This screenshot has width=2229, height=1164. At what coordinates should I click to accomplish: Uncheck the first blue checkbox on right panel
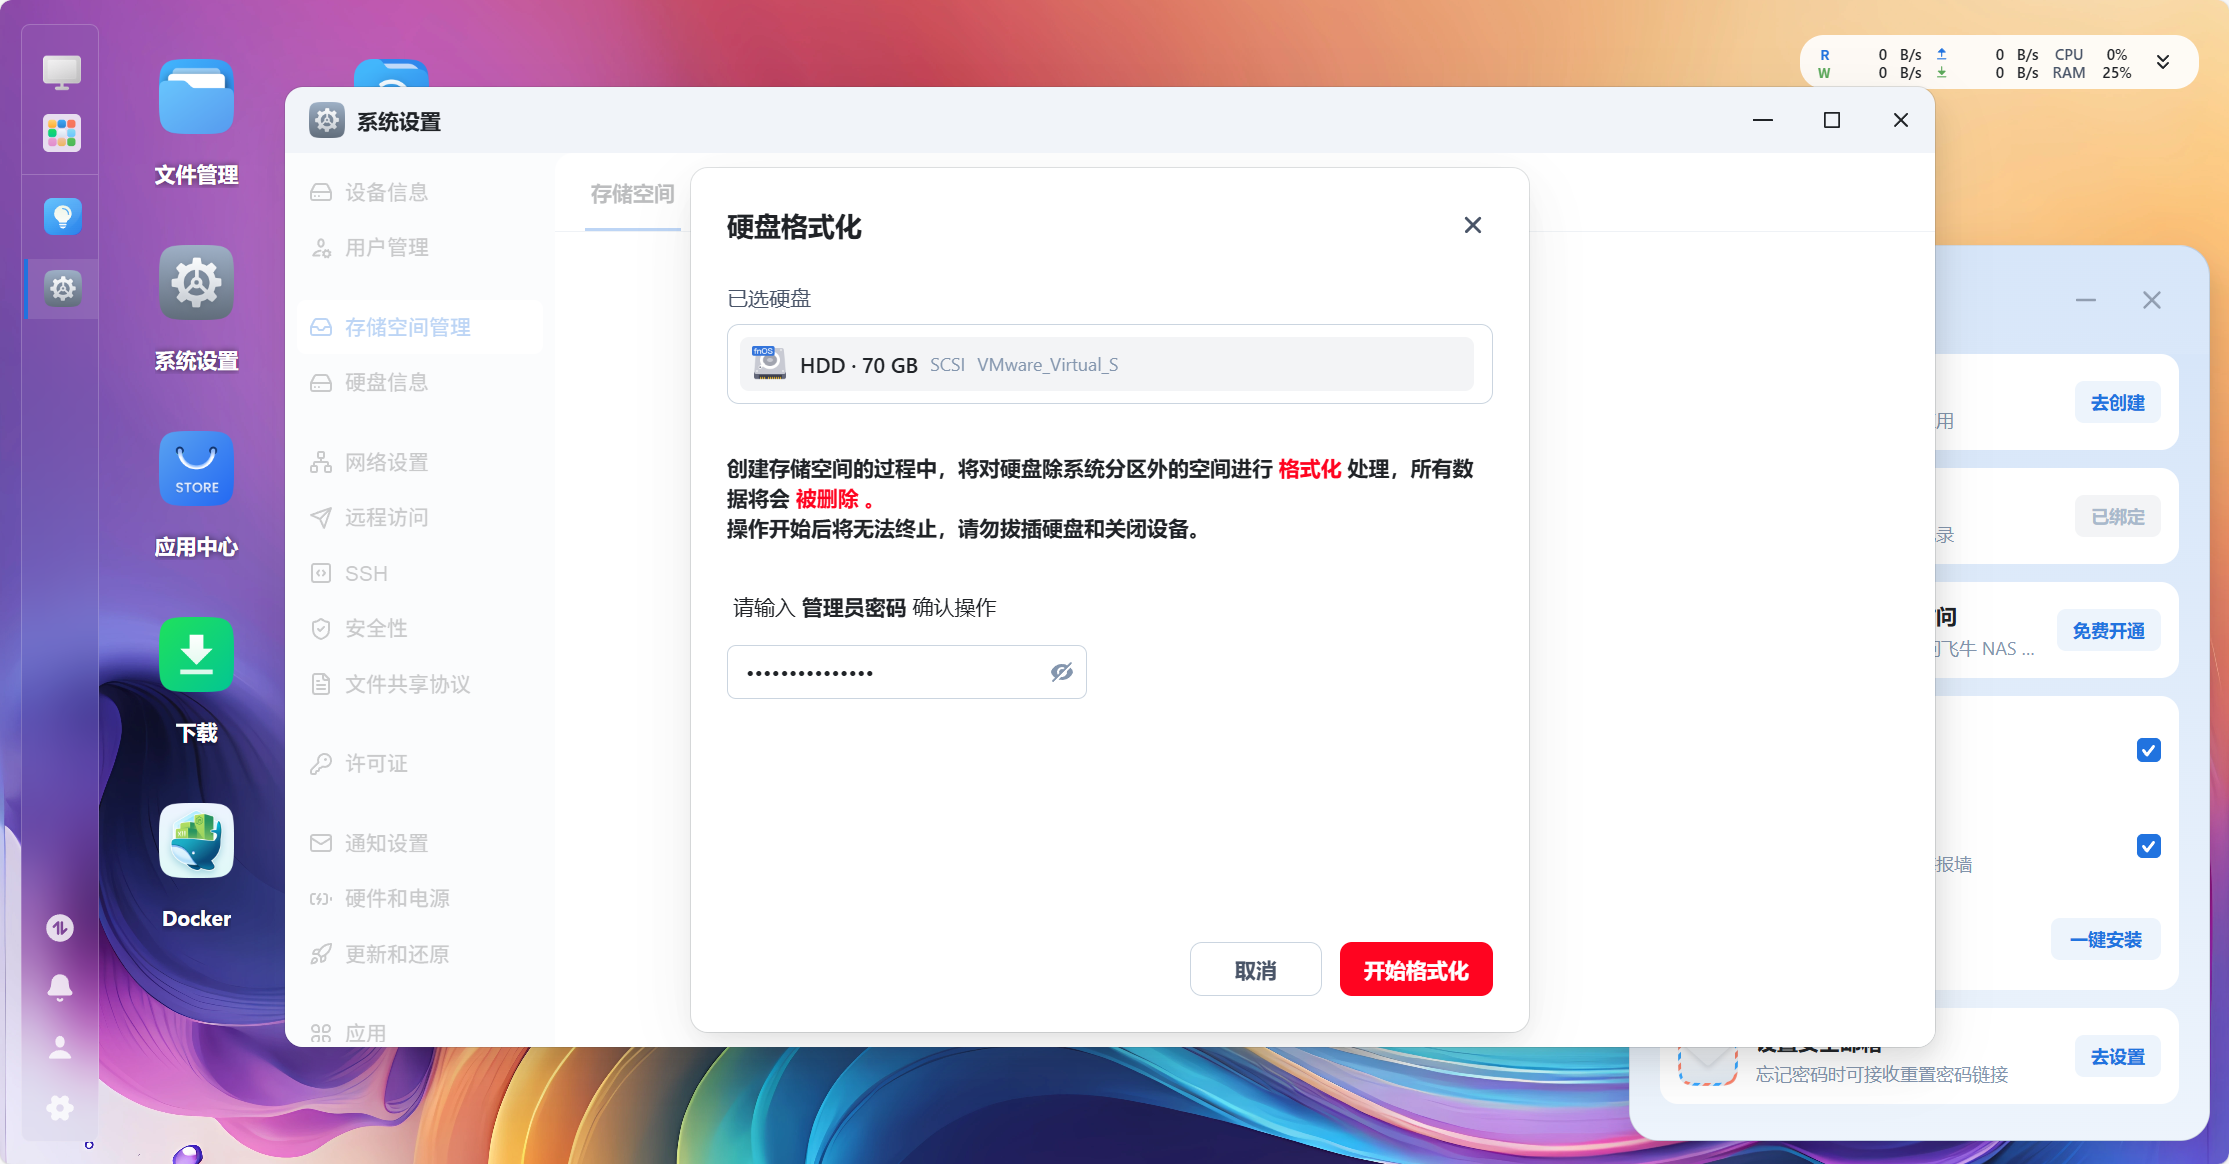2148,750
